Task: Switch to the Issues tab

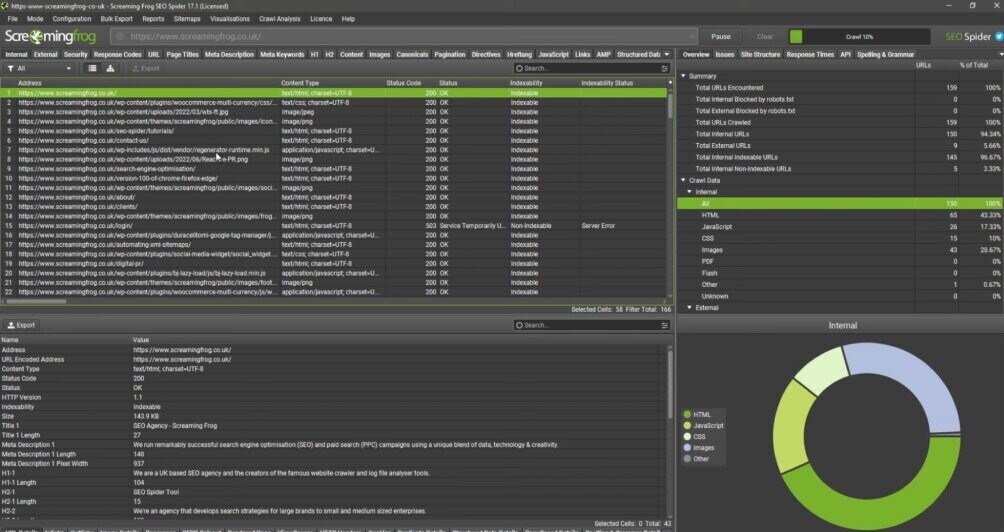Action: pos(725,54)
